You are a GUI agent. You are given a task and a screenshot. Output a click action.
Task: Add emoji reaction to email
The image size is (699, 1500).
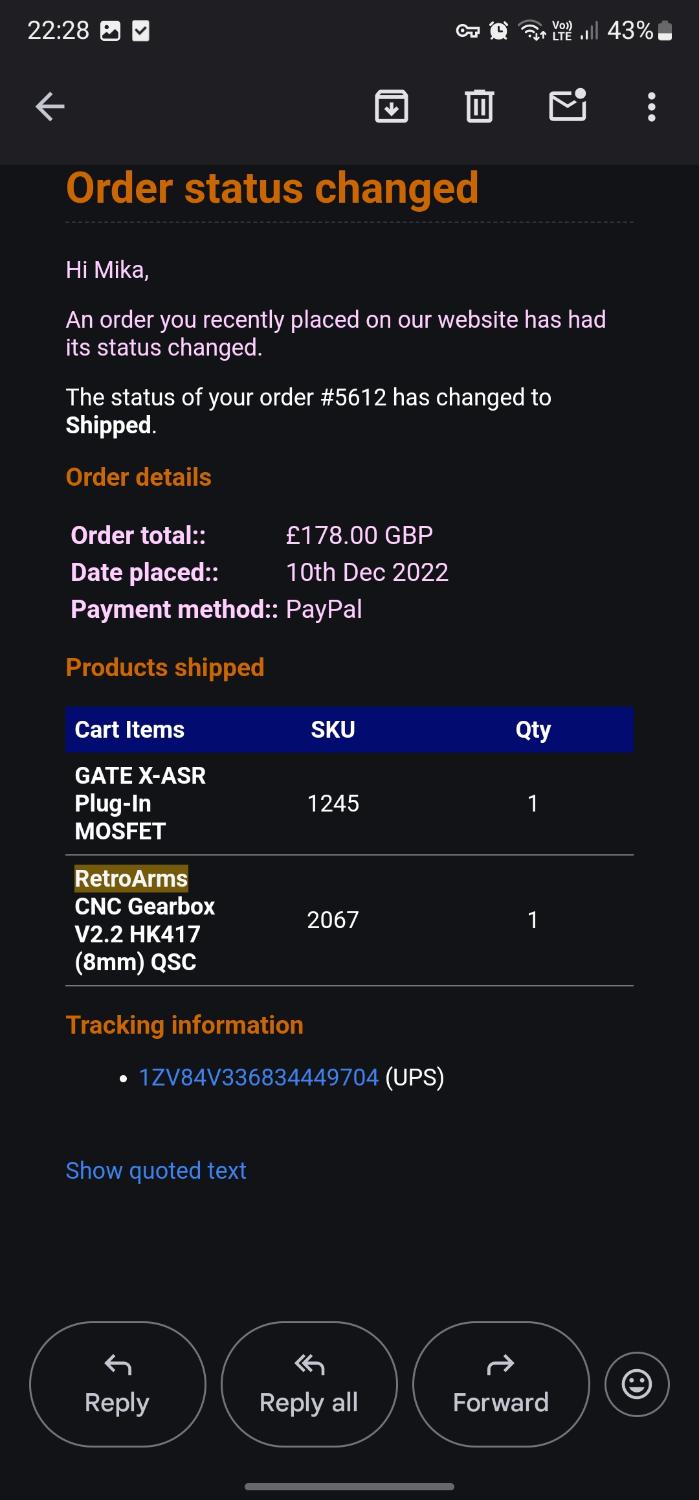point(636,1384)
